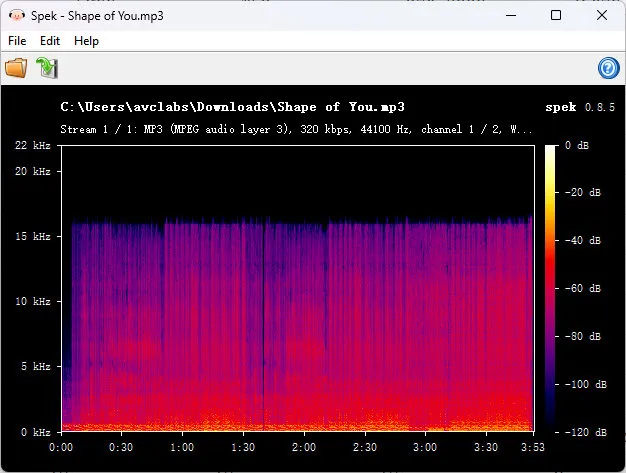The width and height of the screenshot is (626, 473).
Task: Click the 5 kHz frequency label
Action: (36, 366)
